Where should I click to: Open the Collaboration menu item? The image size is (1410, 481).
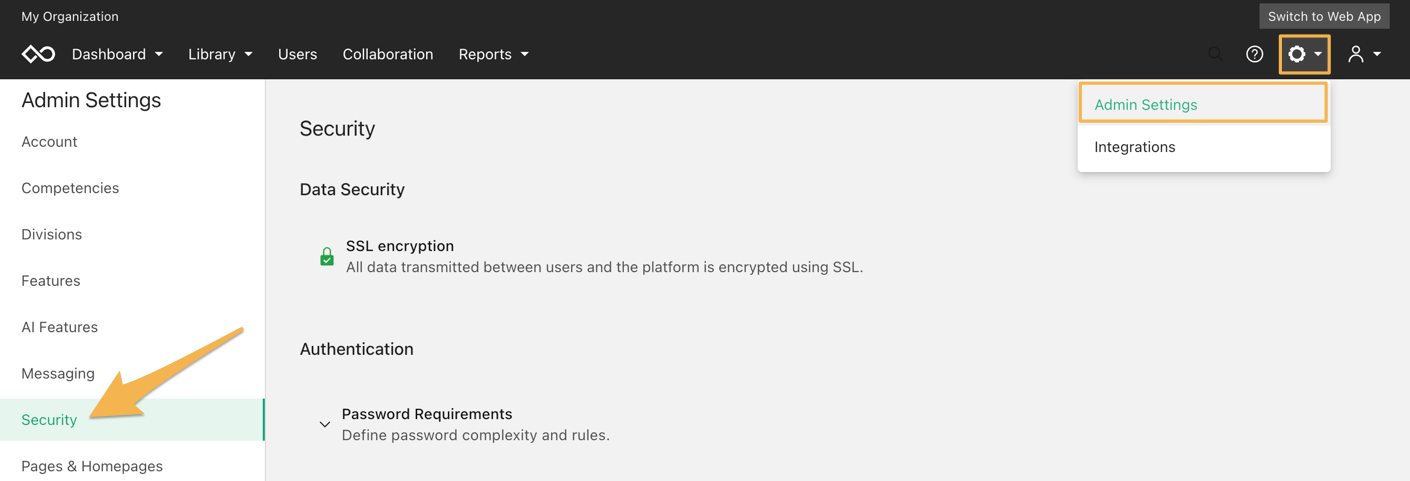(x=388, y=54)
